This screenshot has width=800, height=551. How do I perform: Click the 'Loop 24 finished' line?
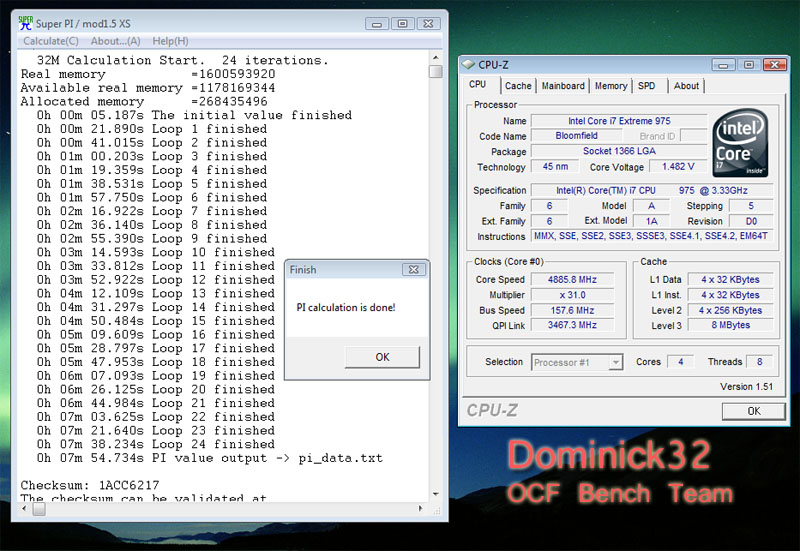[x=156, y=444]
